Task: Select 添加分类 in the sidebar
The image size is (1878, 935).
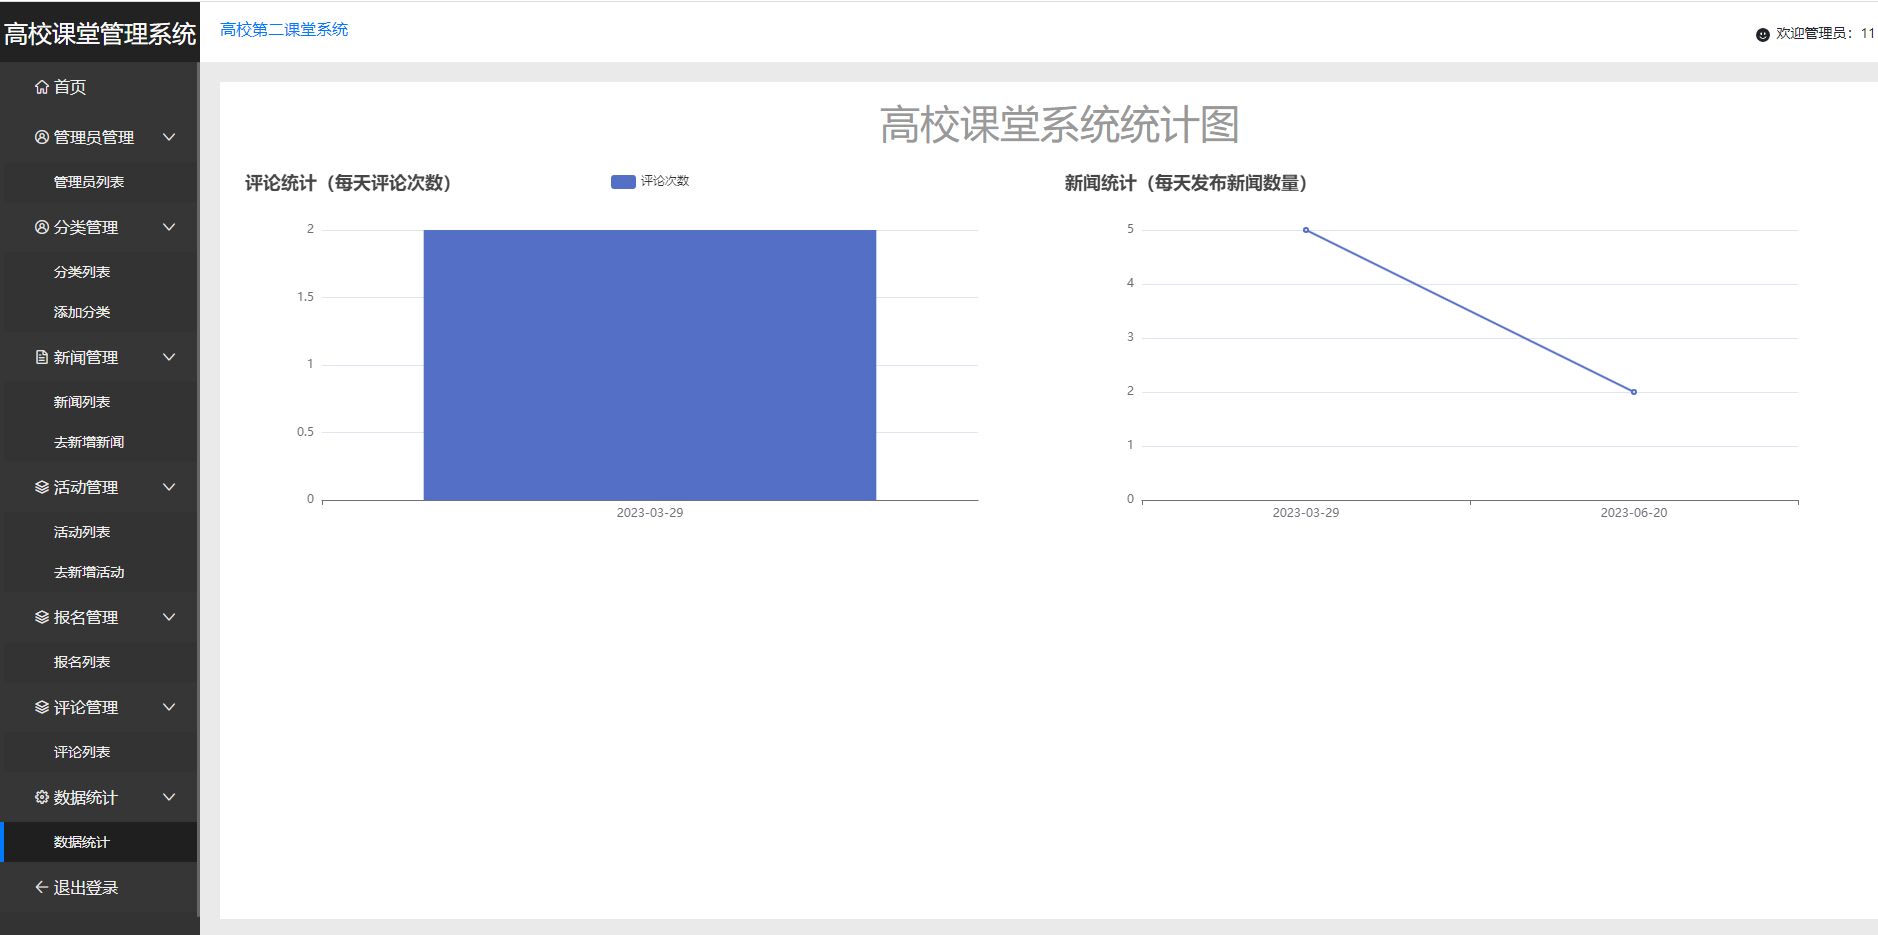Action: 100,312
